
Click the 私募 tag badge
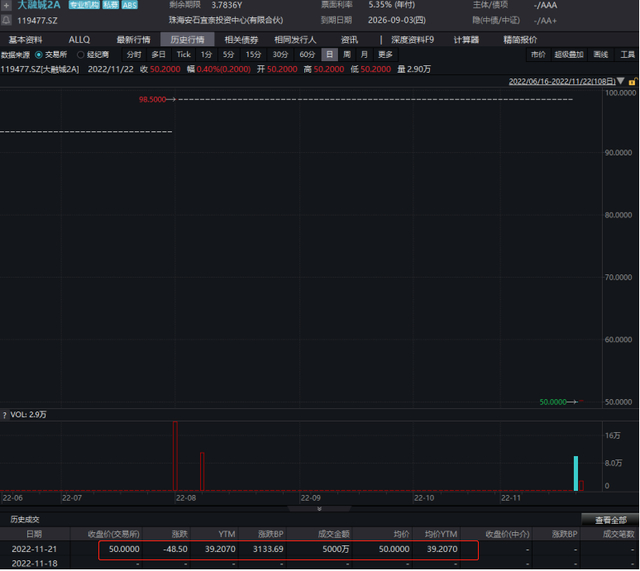coord(111,5)
